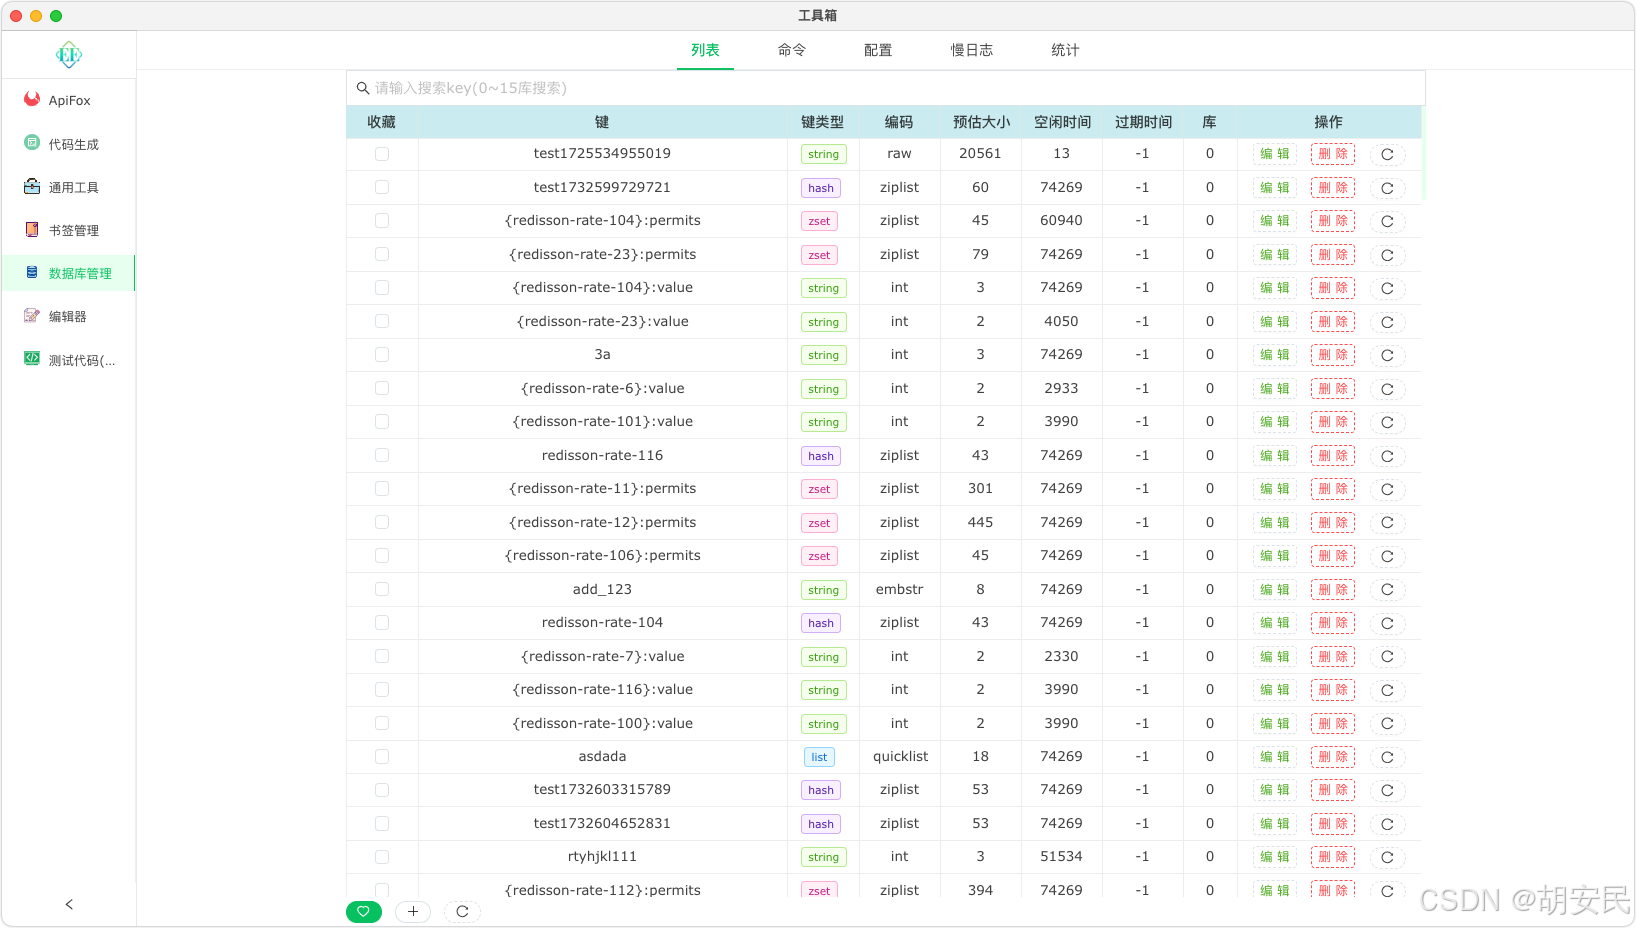Click 删除 for add_123
Screen dimensions: 1636x928
[1333, 590]
